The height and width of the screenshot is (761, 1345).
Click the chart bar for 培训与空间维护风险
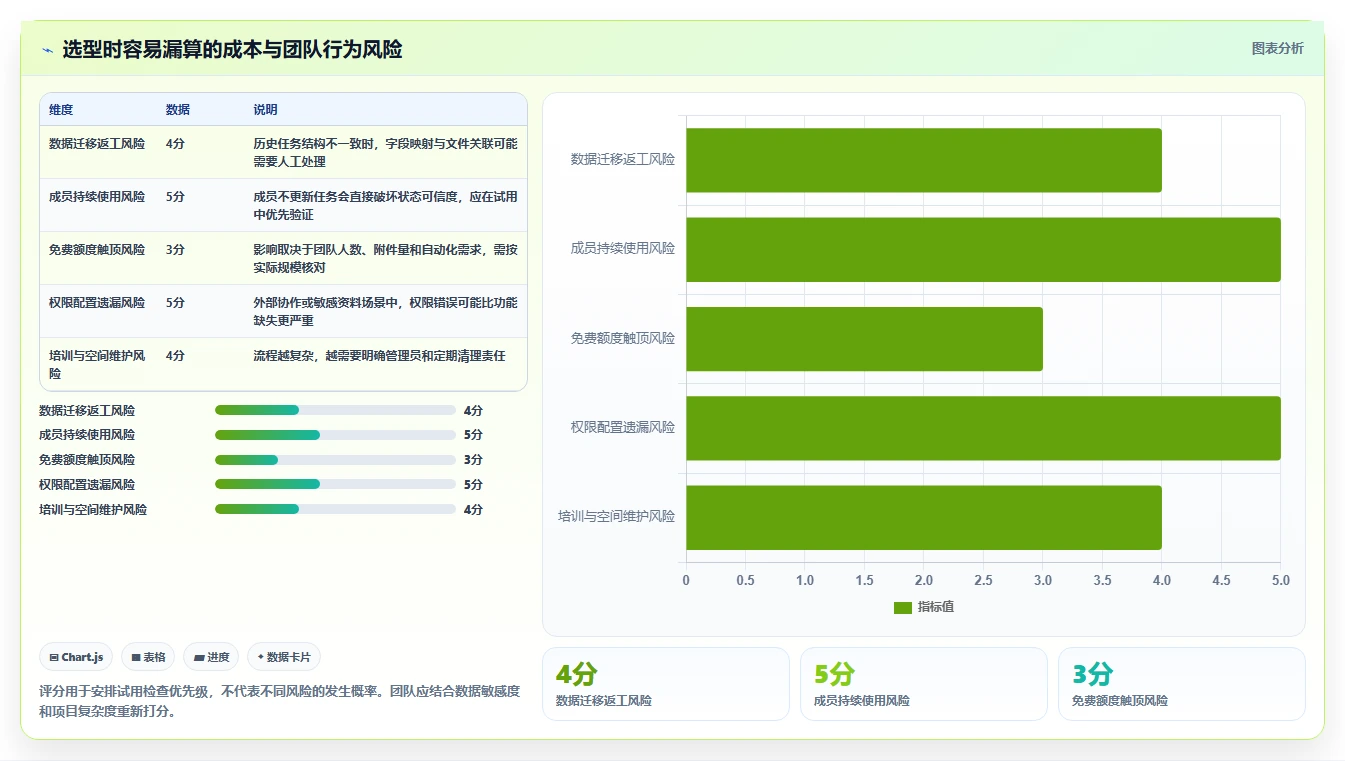924,517
